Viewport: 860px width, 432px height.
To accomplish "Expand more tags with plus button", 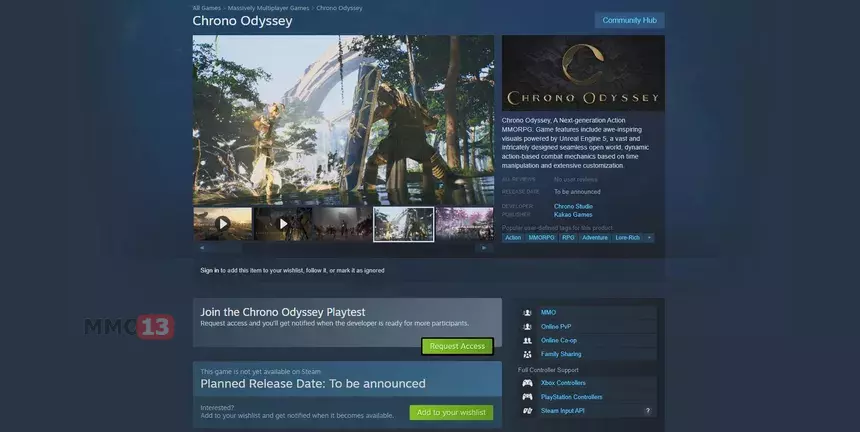I will click(649, 238).
